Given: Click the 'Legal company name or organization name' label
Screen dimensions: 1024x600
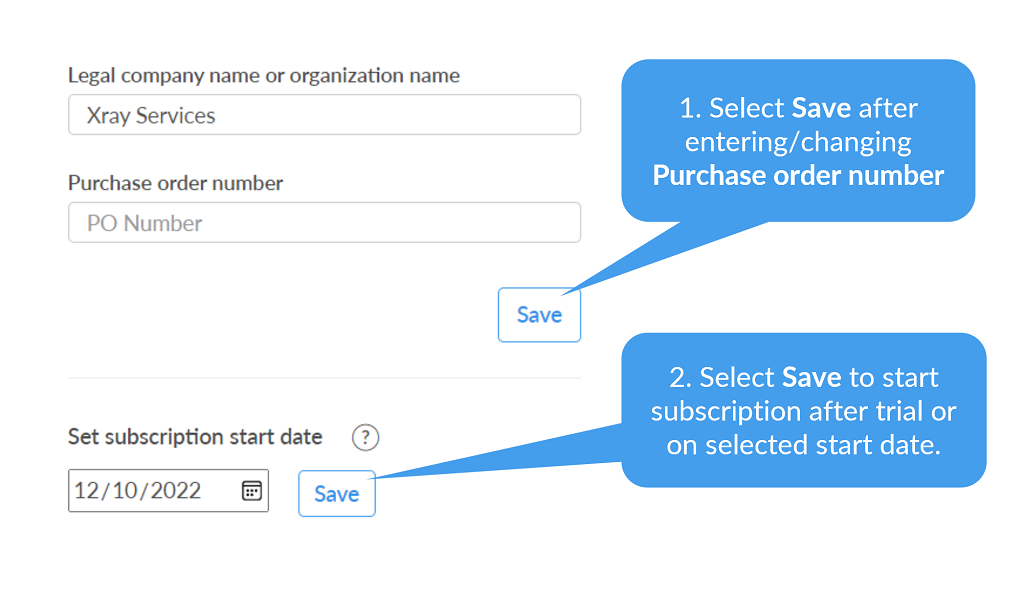Looking at the screenshot, I should coord(264,75).
